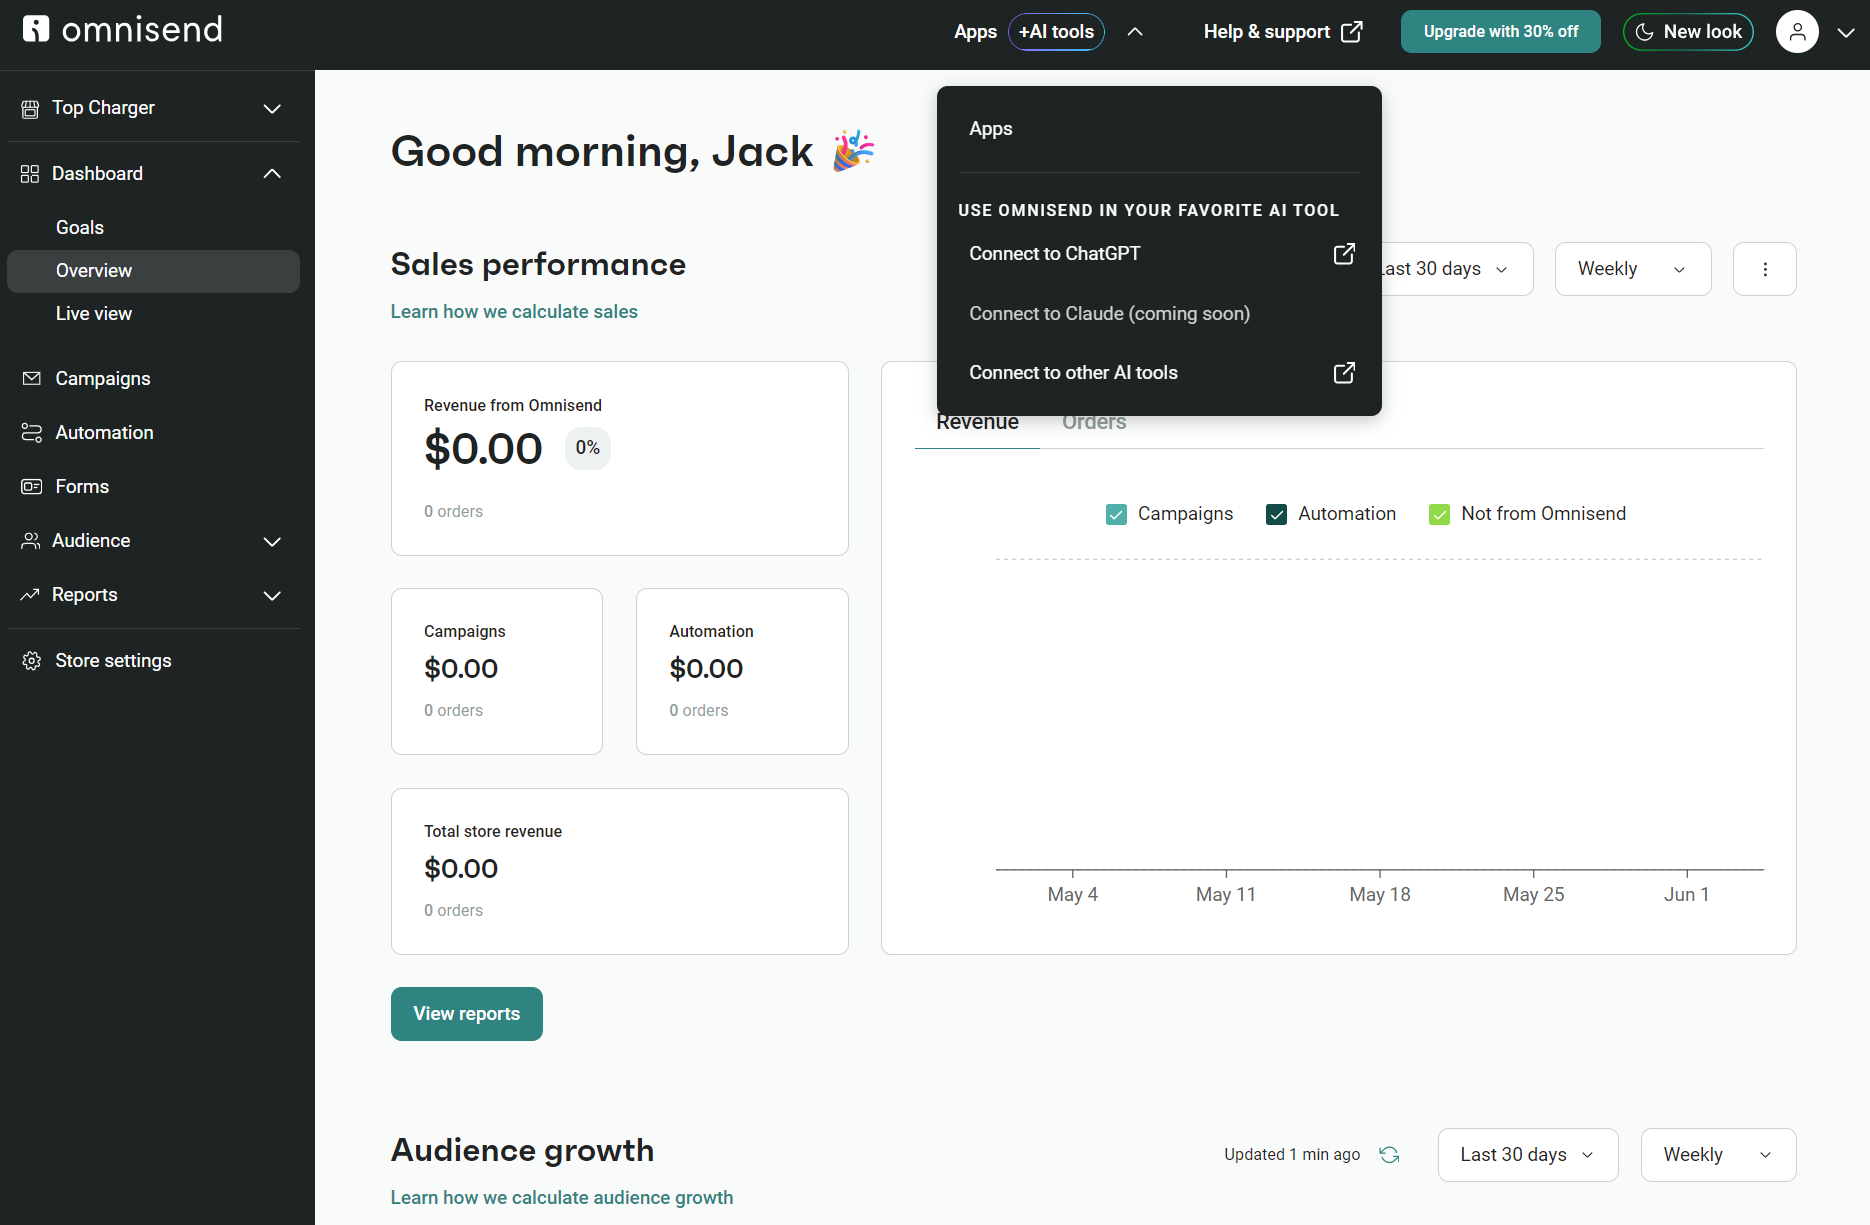Click the Forms icon in sidebar
This screenshot has height=1225, width=1870.
(x=32, y=487)
